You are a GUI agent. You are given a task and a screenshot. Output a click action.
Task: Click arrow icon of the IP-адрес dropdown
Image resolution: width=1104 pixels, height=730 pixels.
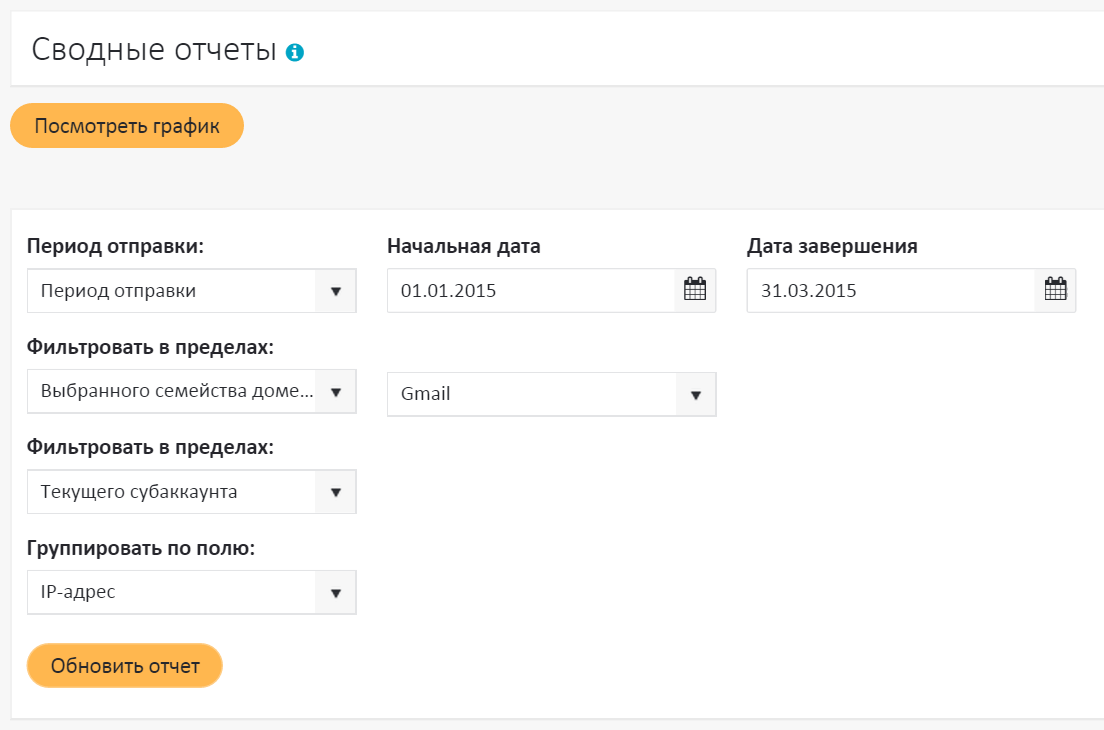coord(336,592)
